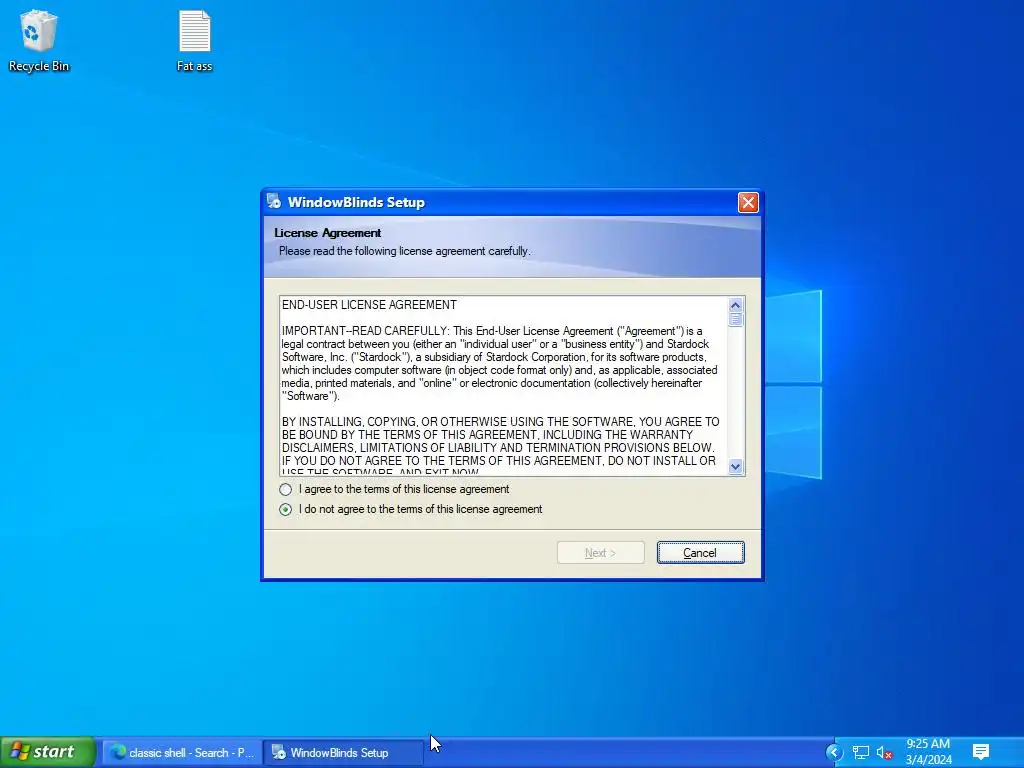Viewport: 1024px width, 768px height.
Task: Open the Windows start button
Action: click(48, 752)
